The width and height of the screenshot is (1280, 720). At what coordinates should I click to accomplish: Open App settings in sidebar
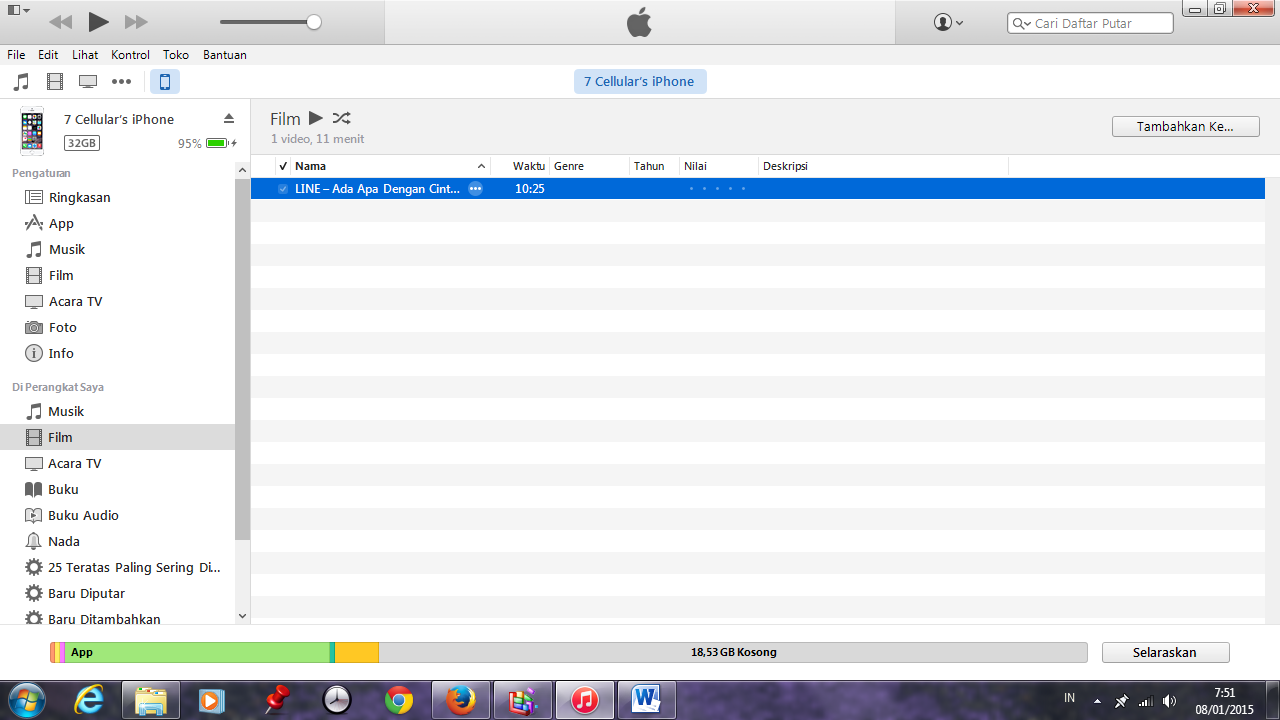point(49,223)
